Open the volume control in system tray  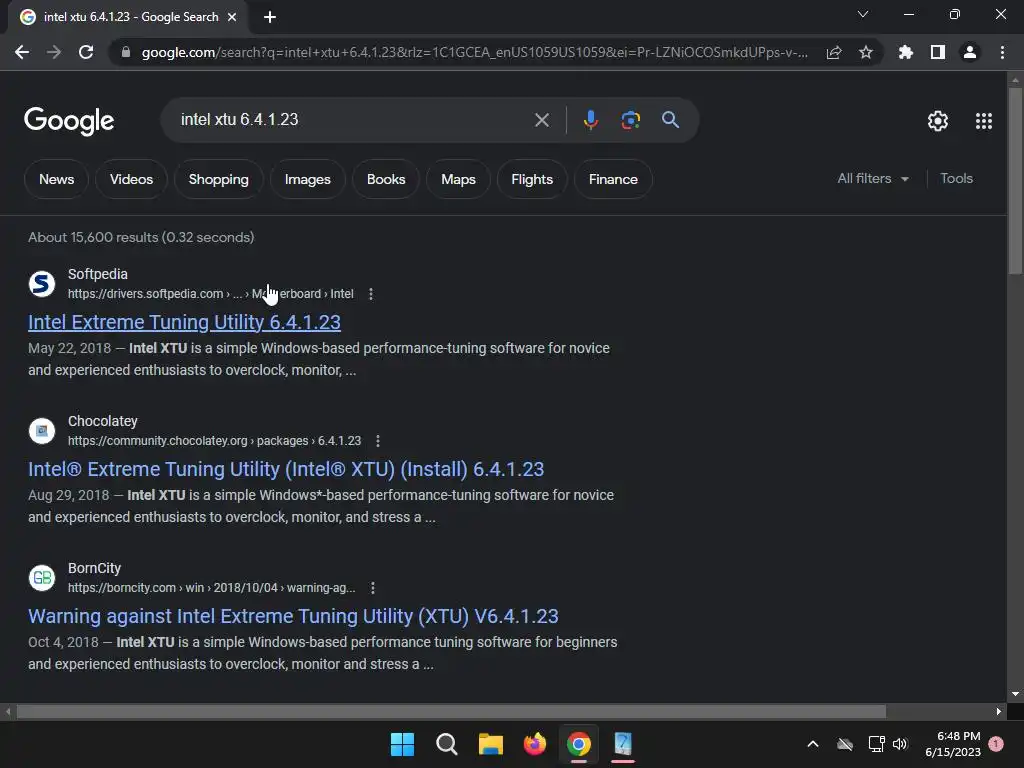(900, 744)
